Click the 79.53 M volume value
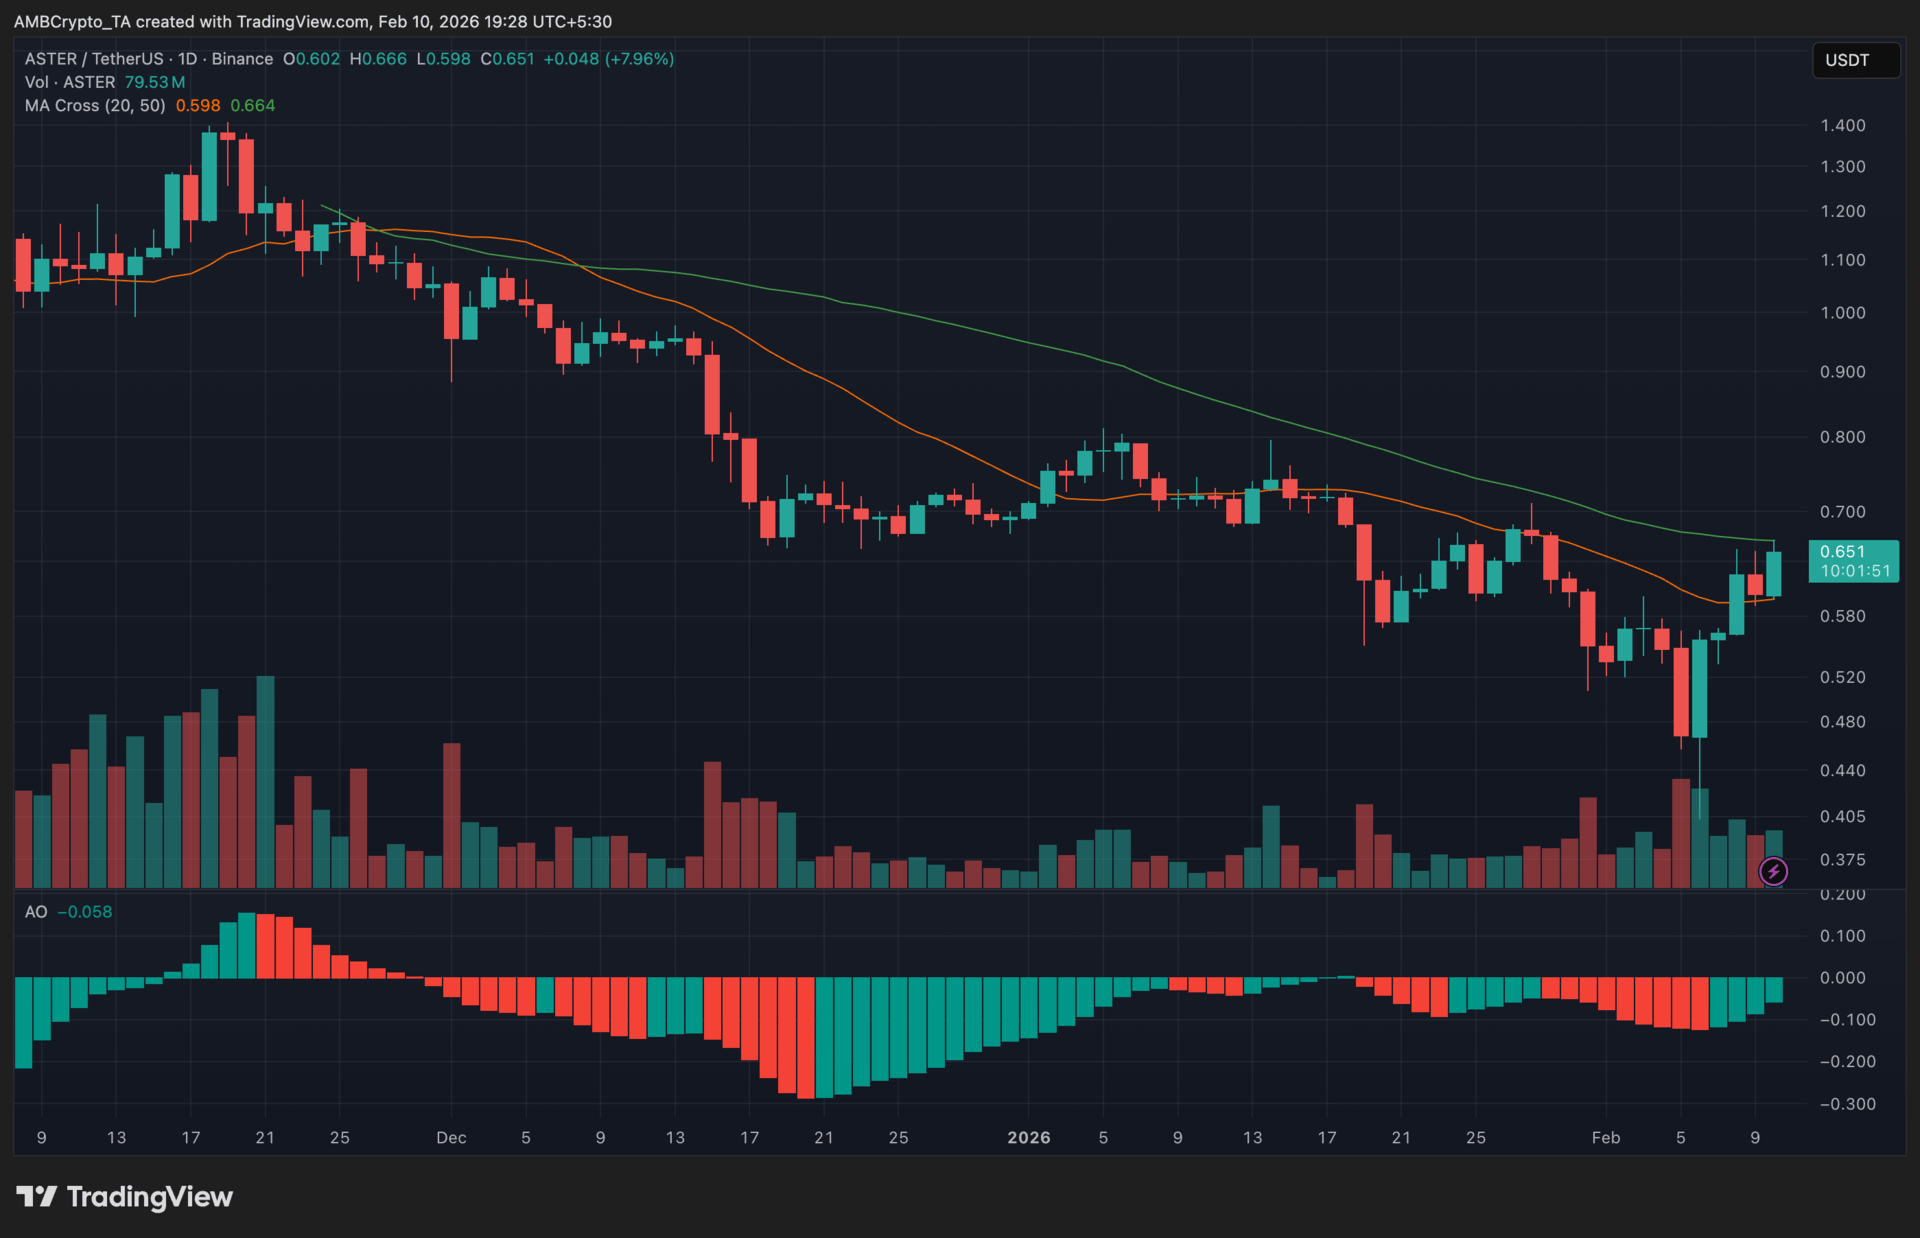 point(154,82)
